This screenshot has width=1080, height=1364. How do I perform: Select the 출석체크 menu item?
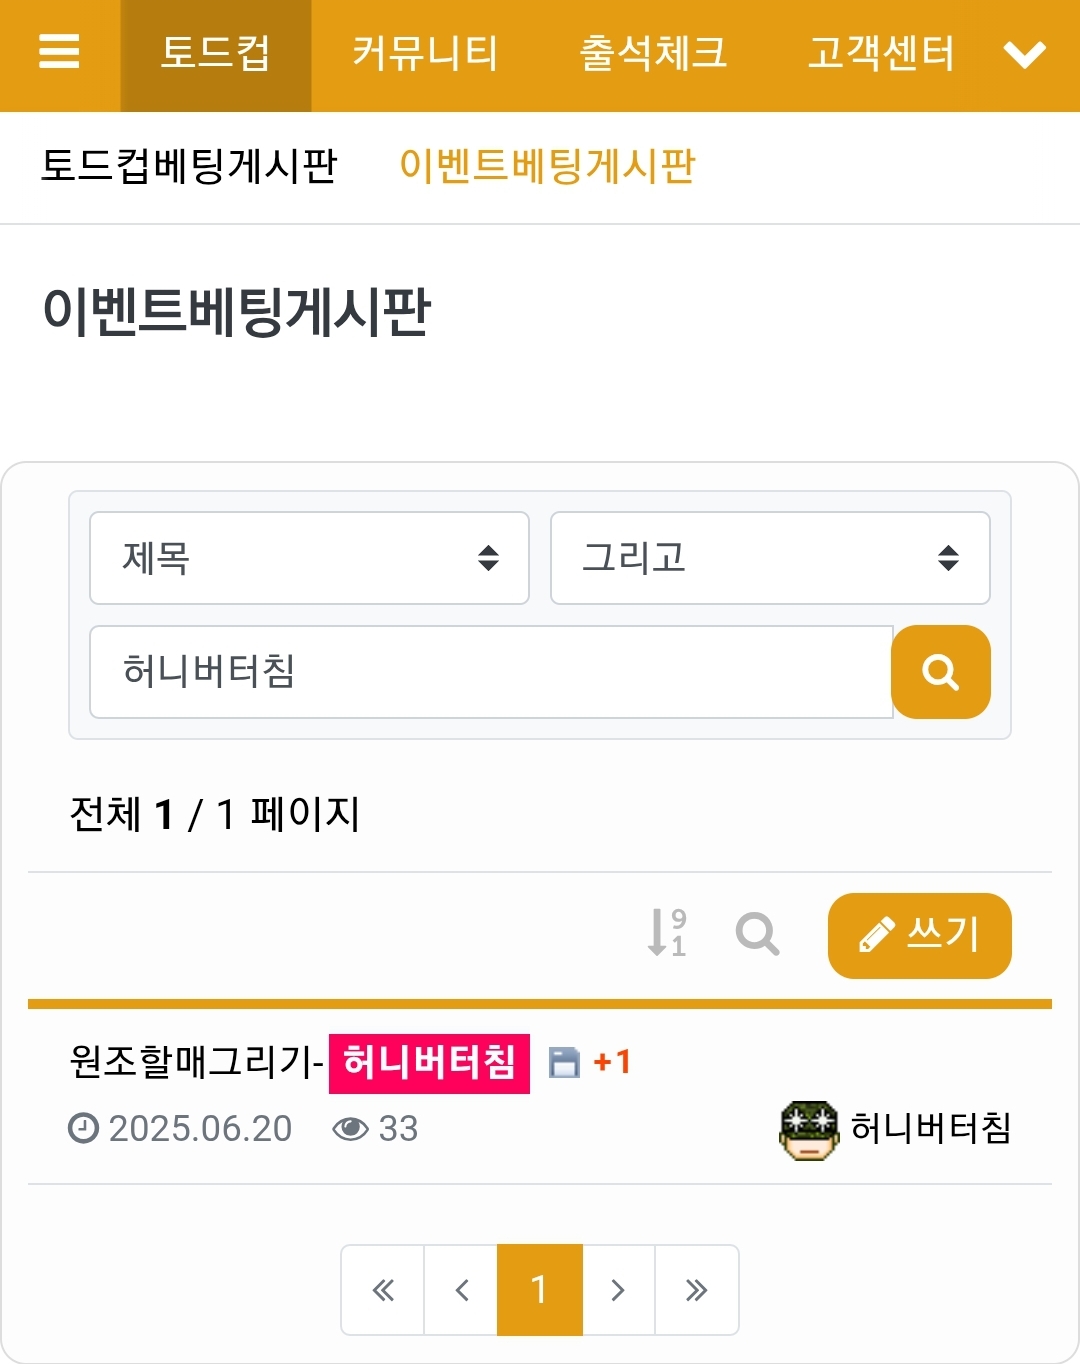point(653,54)
